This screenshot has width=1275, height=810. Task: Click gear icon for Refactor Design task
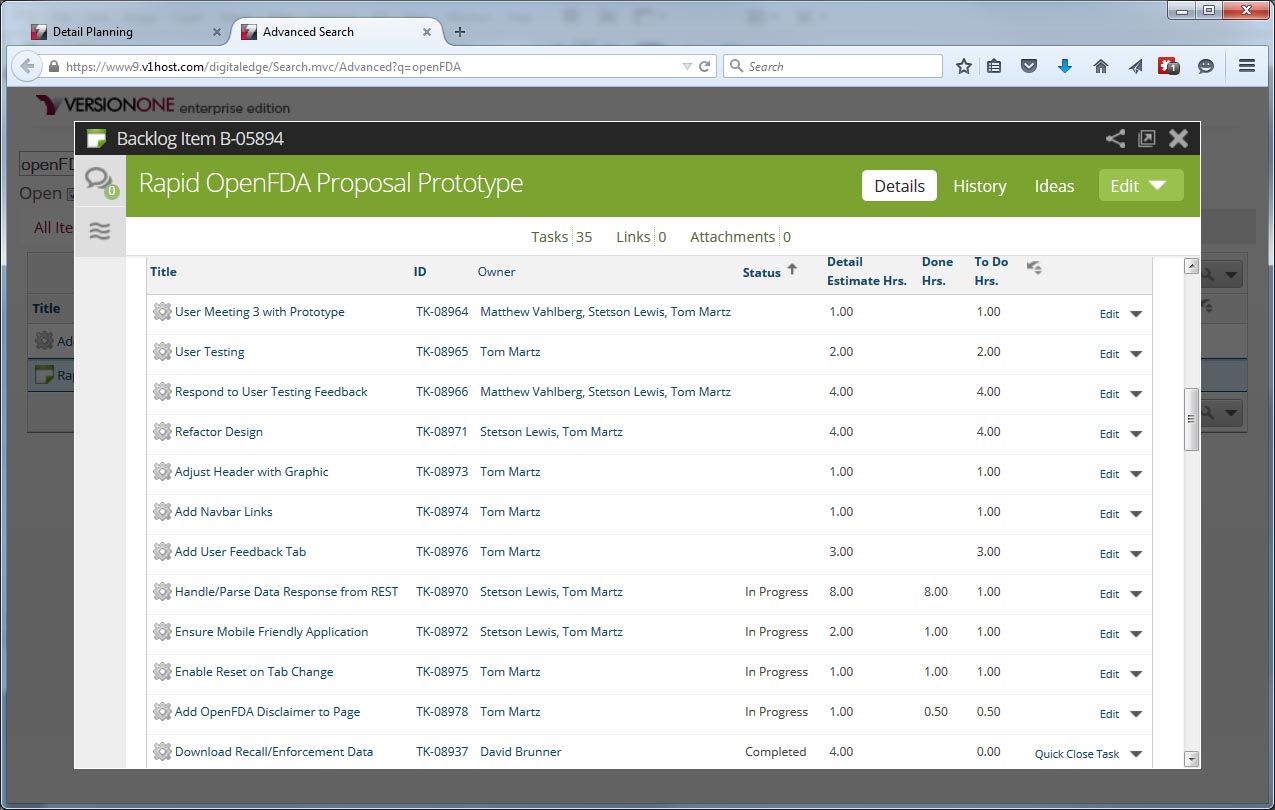pyautogui.click(x=162, y=432)
